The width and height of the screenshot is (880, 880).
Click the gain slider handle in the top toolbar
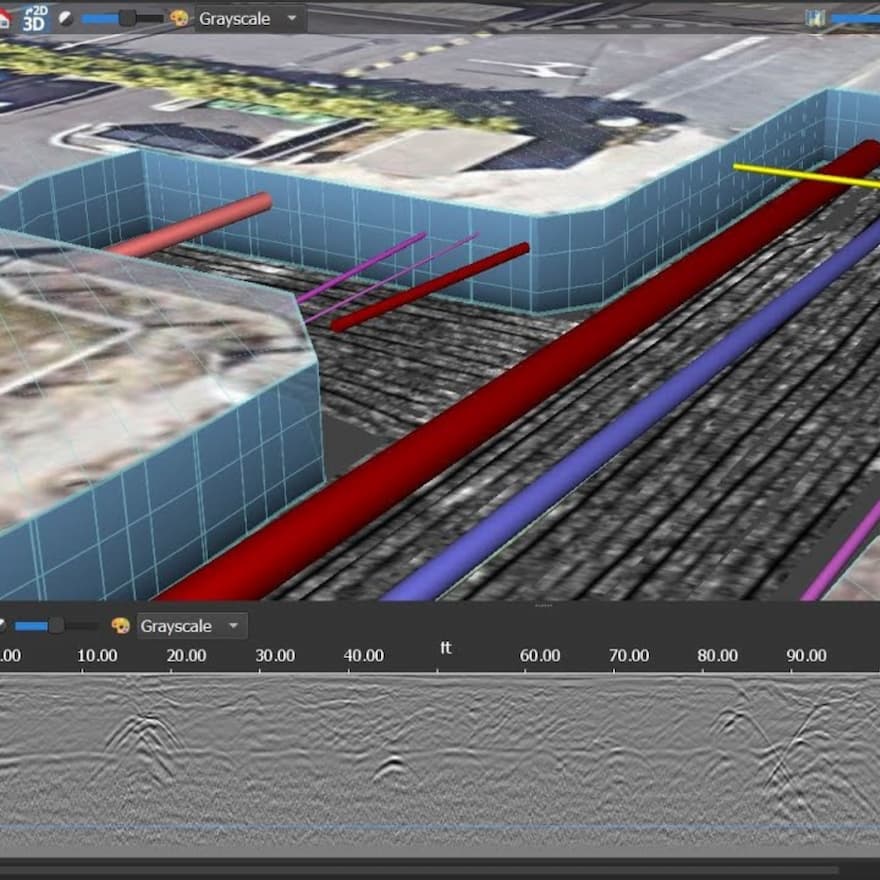click(x=127, y=16)
